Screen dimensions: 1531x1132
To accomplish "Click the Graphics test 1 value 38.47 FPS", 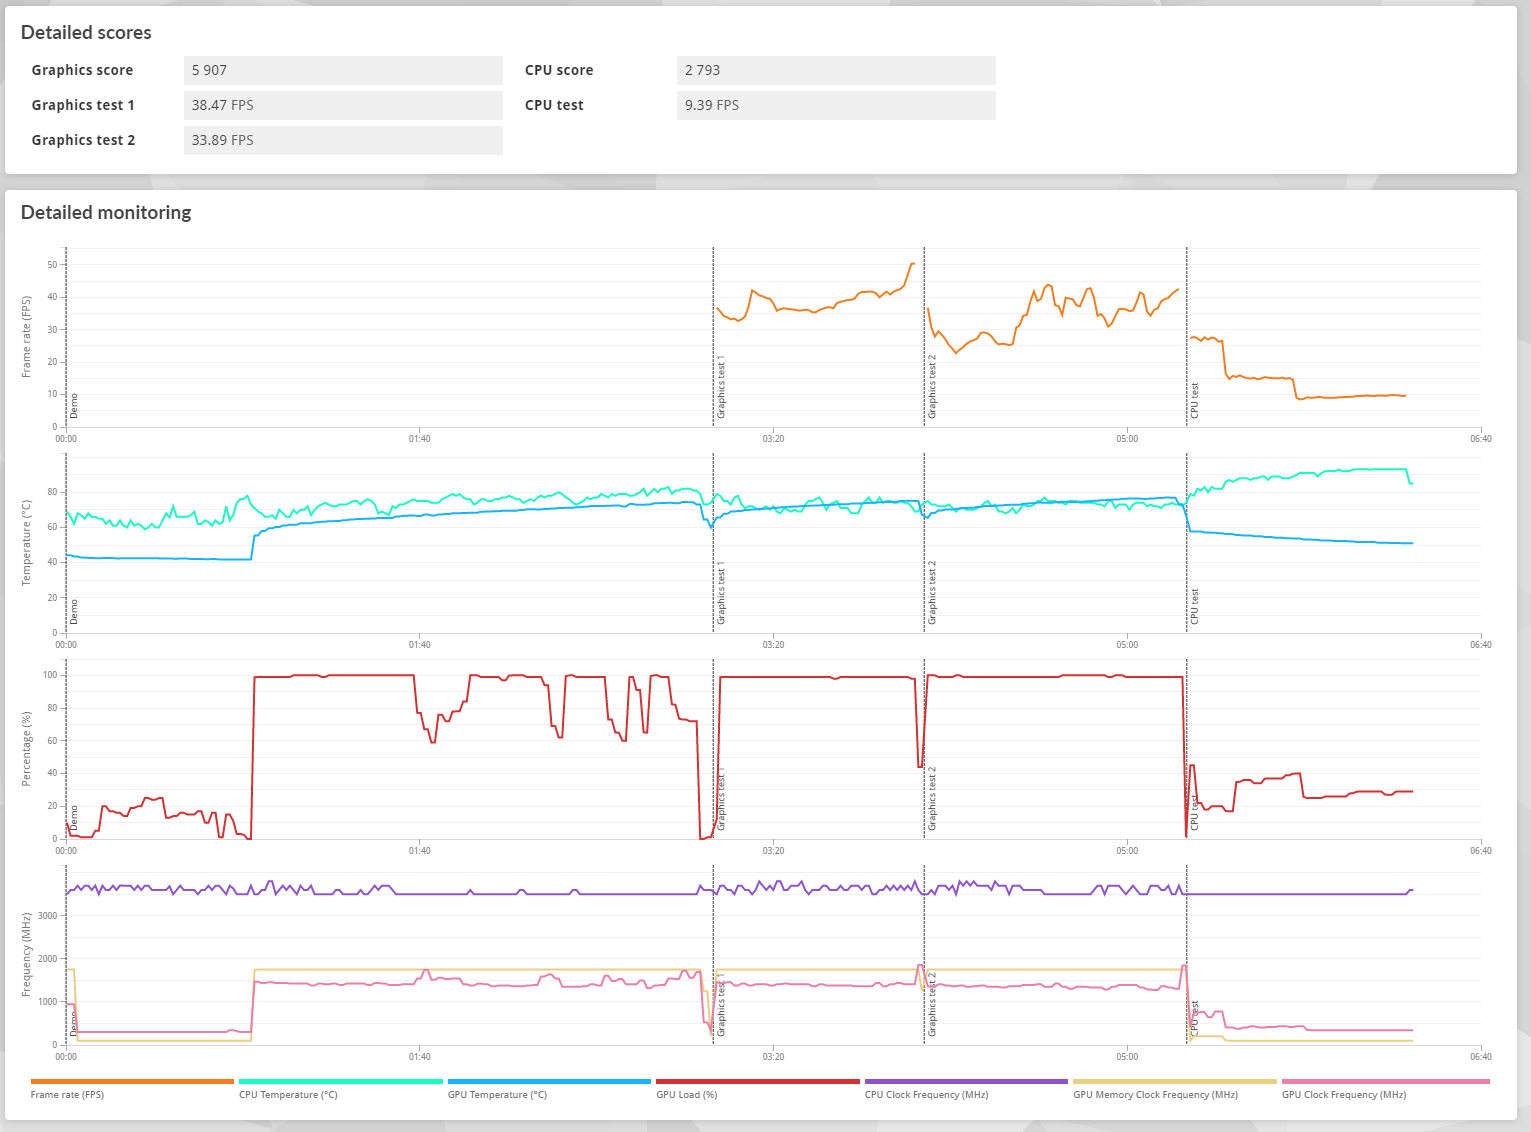I will 343,105.
